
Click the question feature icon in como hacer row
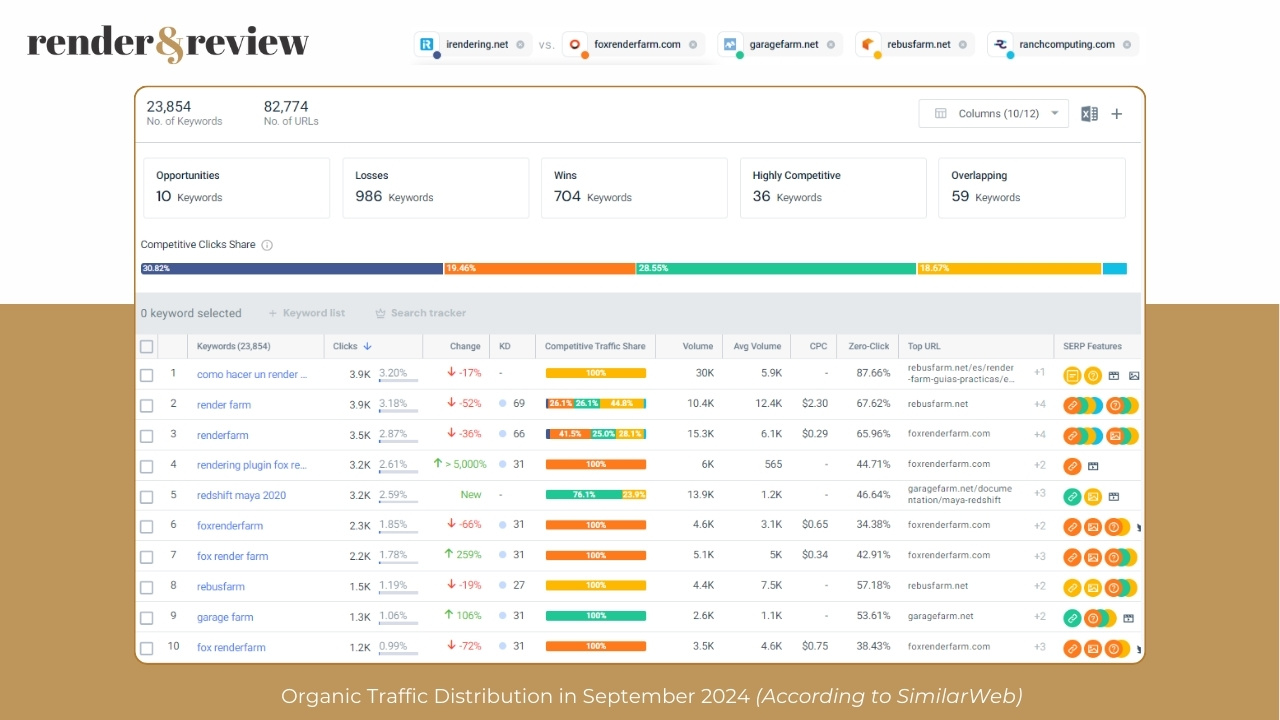click(1093, 376)
